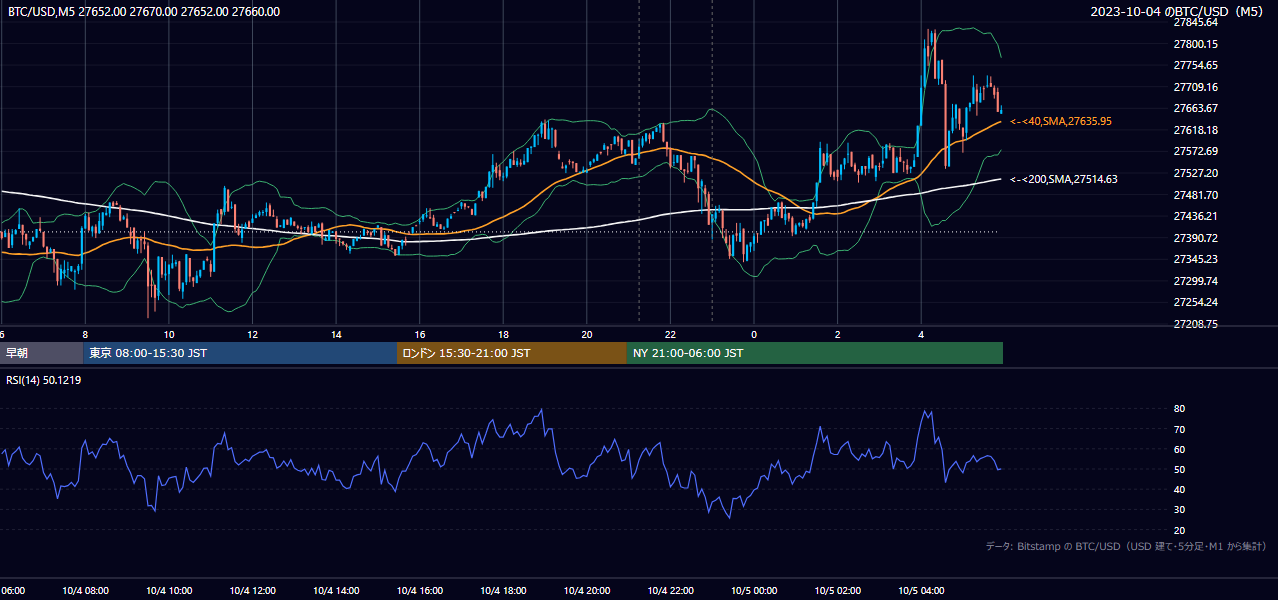Click the 10/5 00:00 bottom time label
Viewport: 1278px width, 600px height.
[x=754, y=591]
